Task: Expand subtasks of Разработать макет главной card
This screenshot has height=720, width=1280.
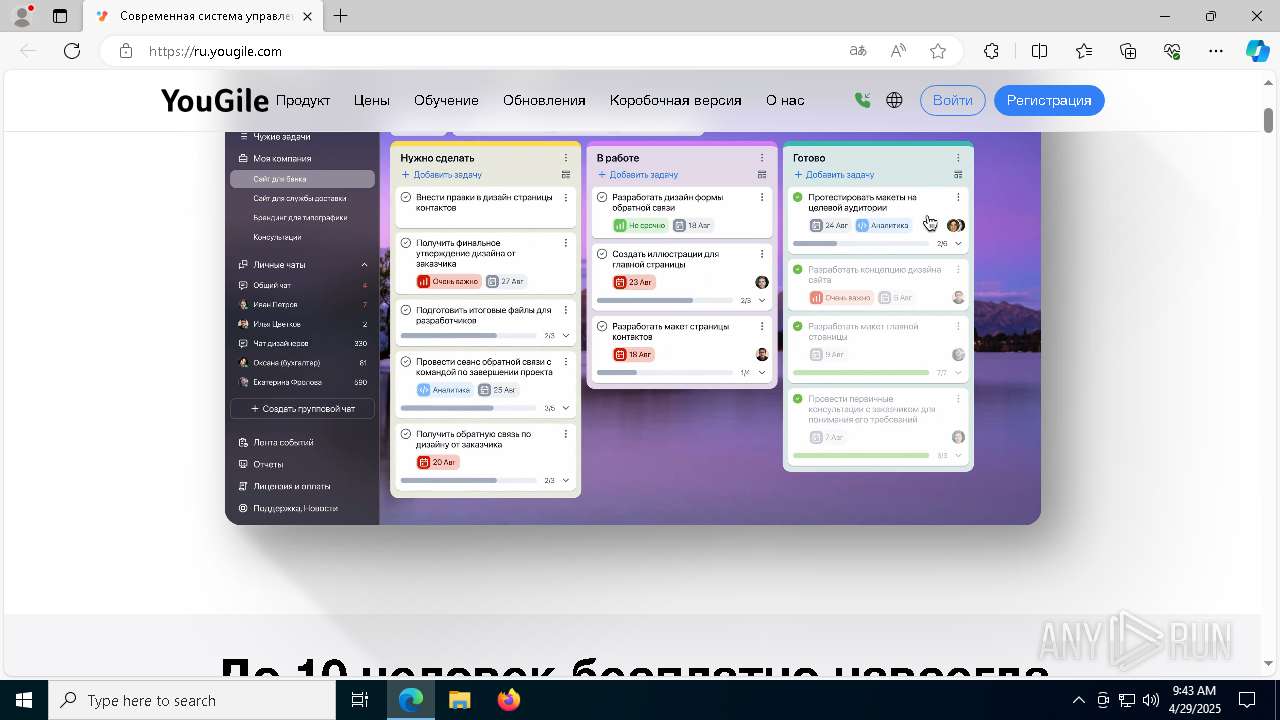Action: [x=958, y=373]
